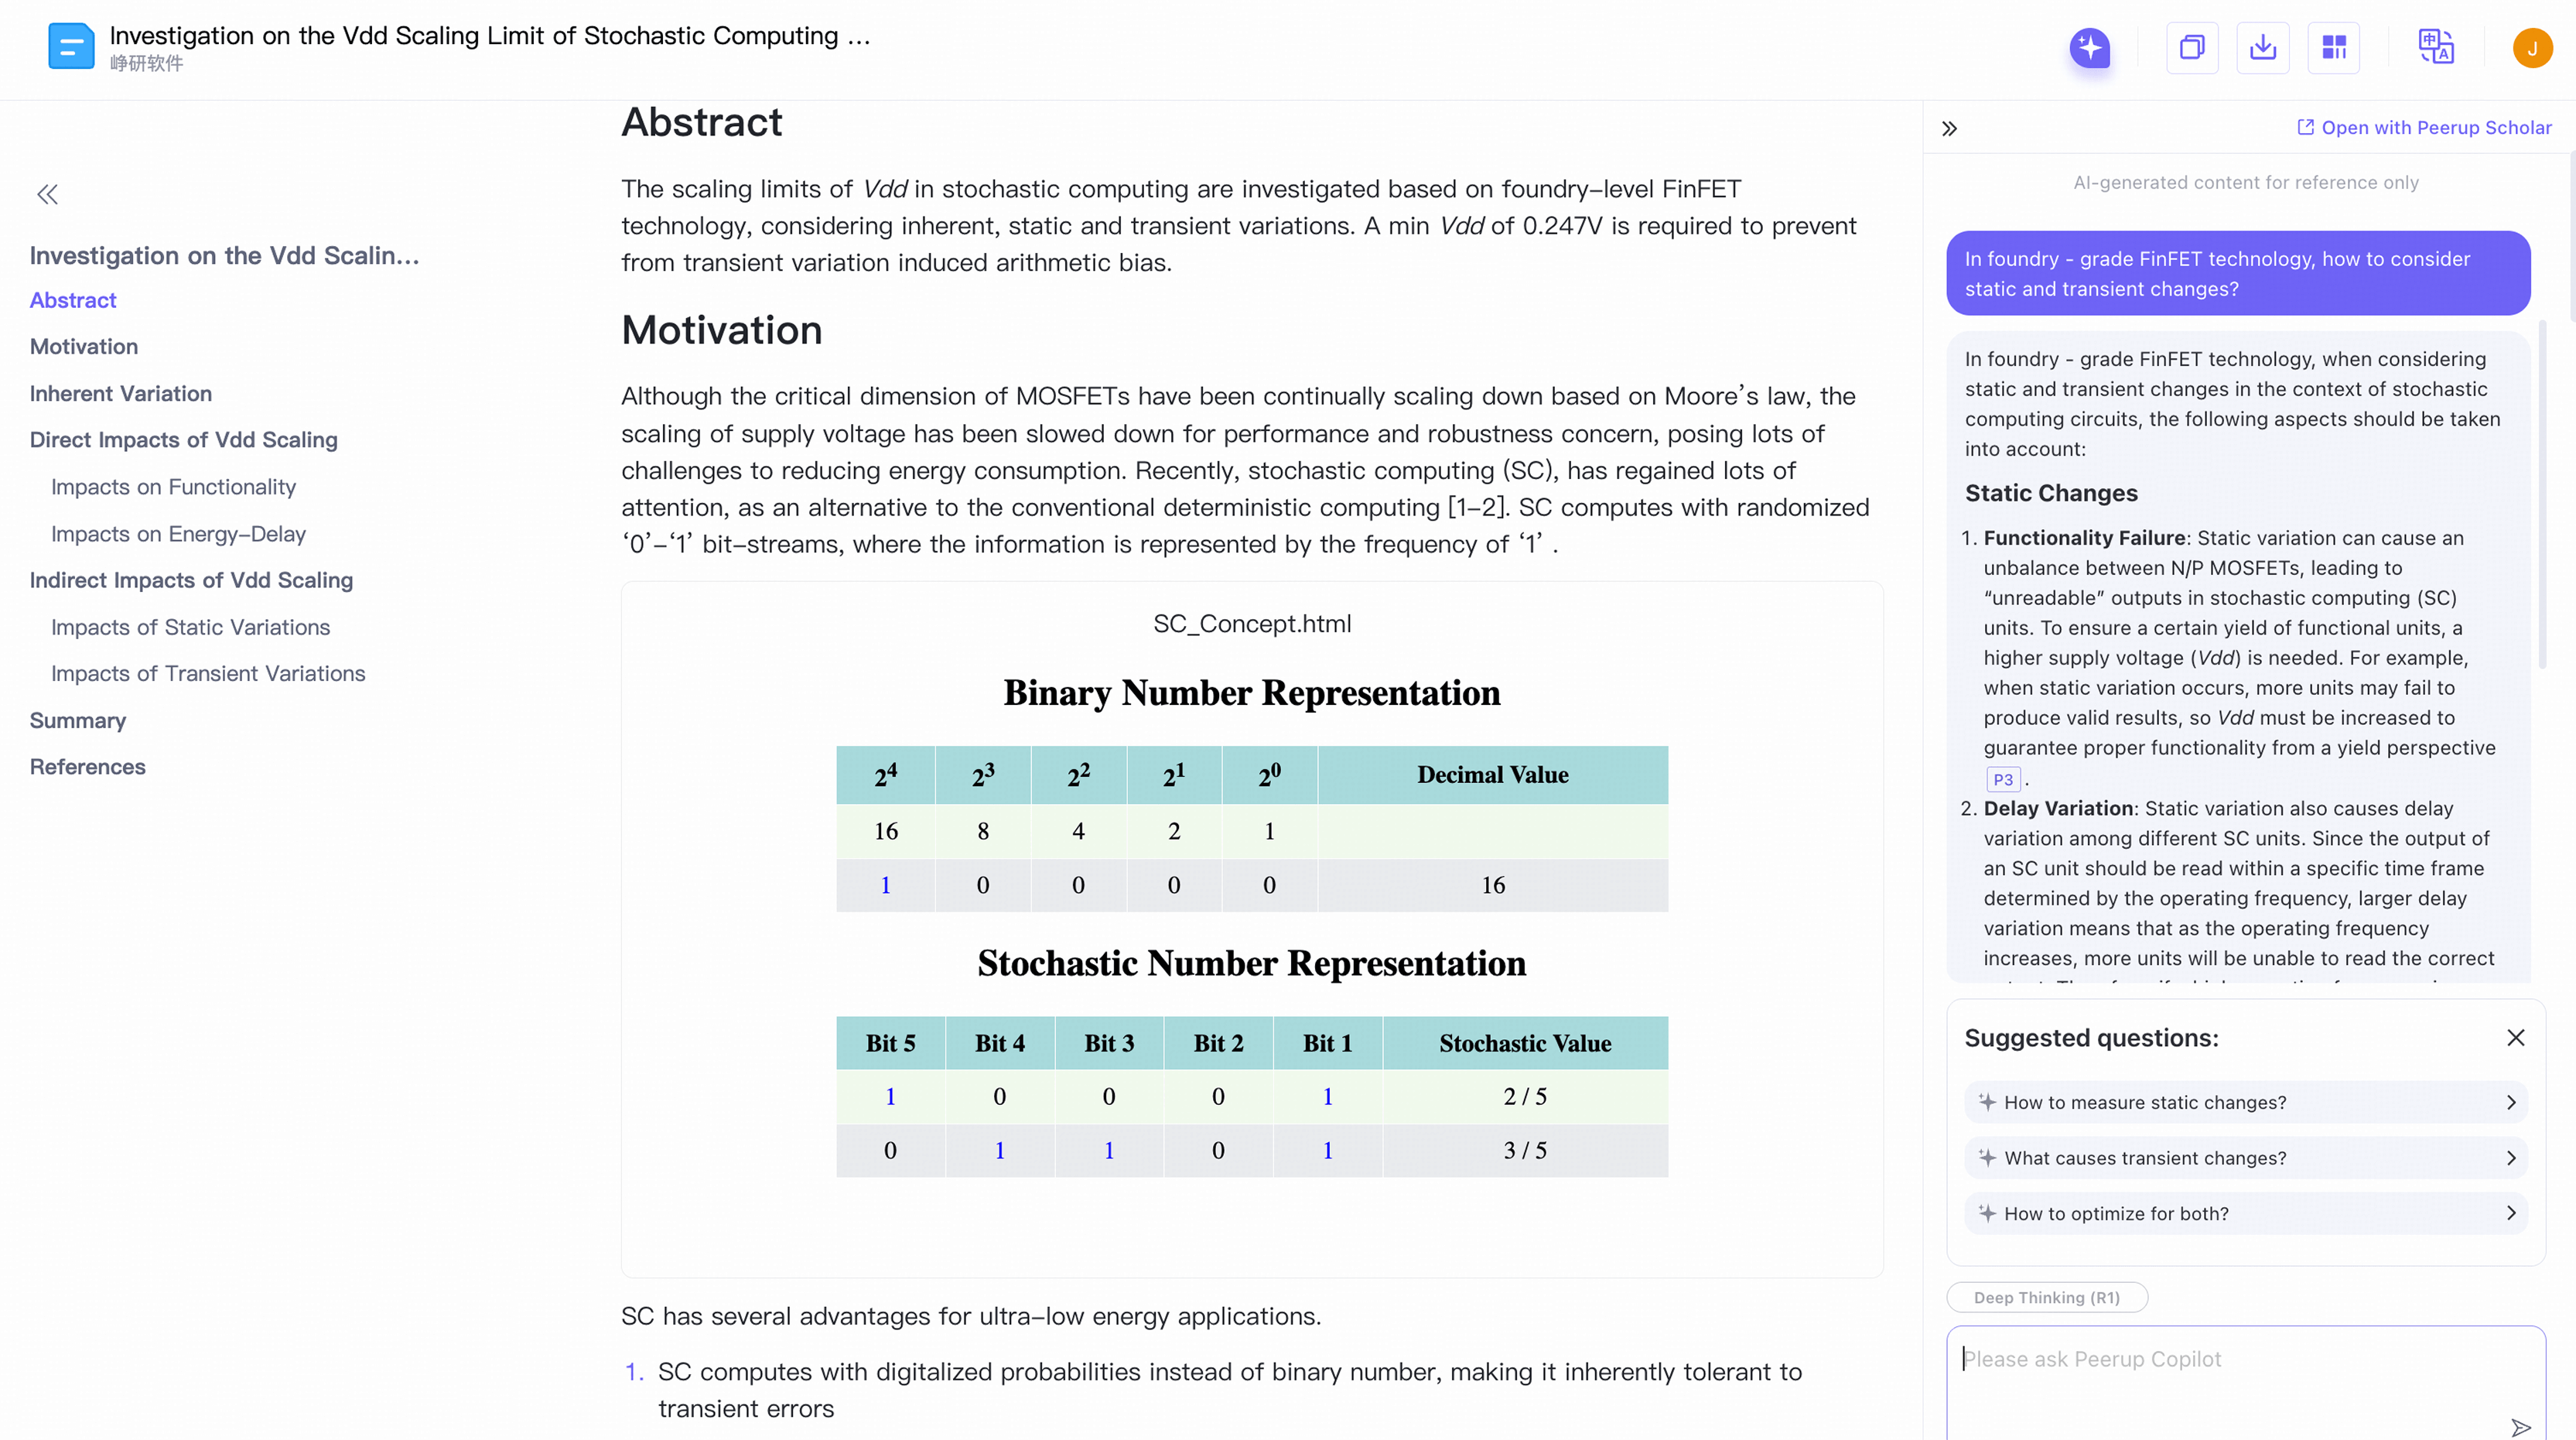Click the copy document icon
The height and width of the screenshot is (1440, 2576).
(x=2192, y=47)
